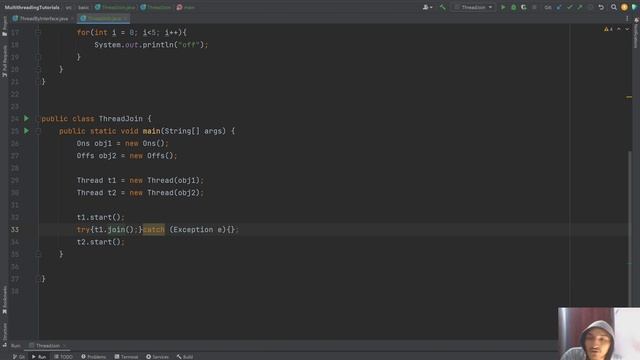
Task: Click the Ons obj1 = new Ons(); line
Action: [122, 143]
